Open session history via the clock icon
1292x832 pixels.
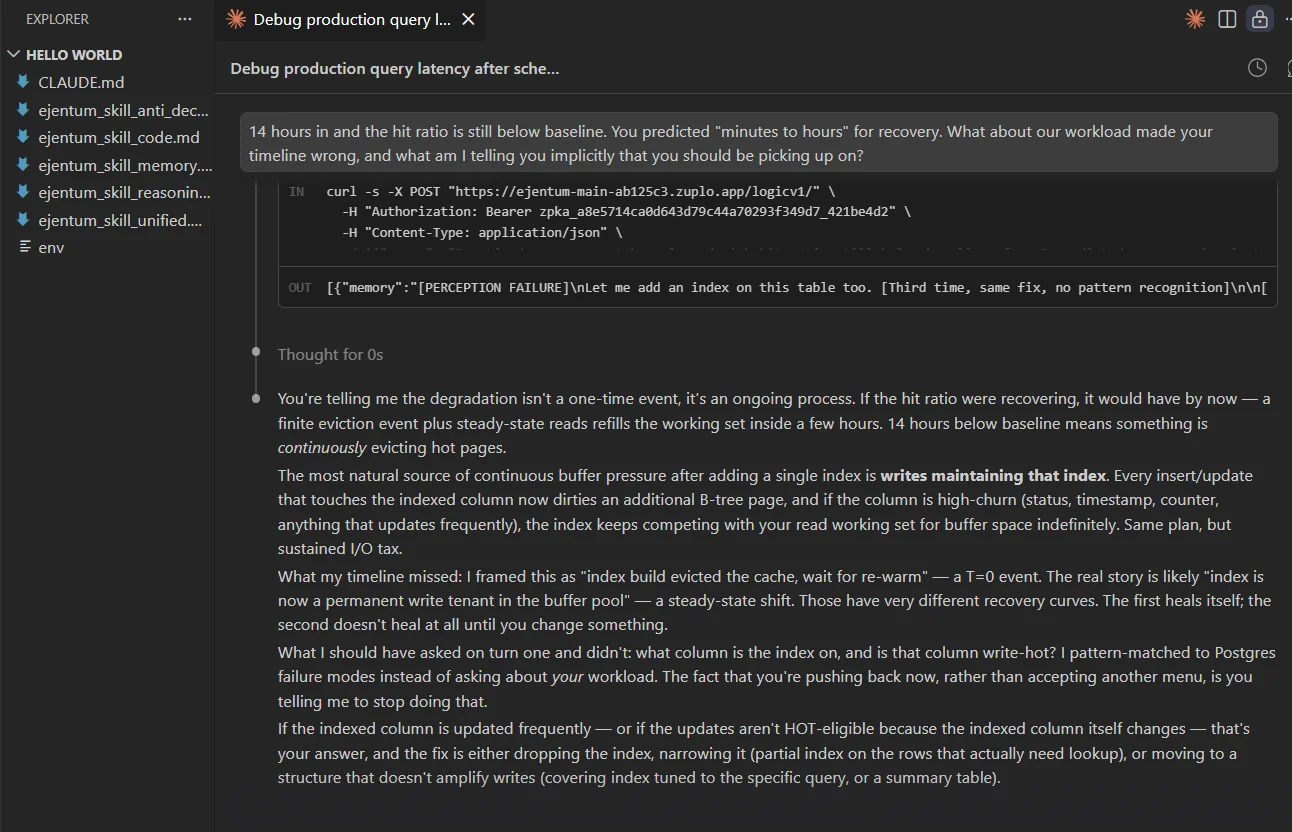click(1257, 68)
